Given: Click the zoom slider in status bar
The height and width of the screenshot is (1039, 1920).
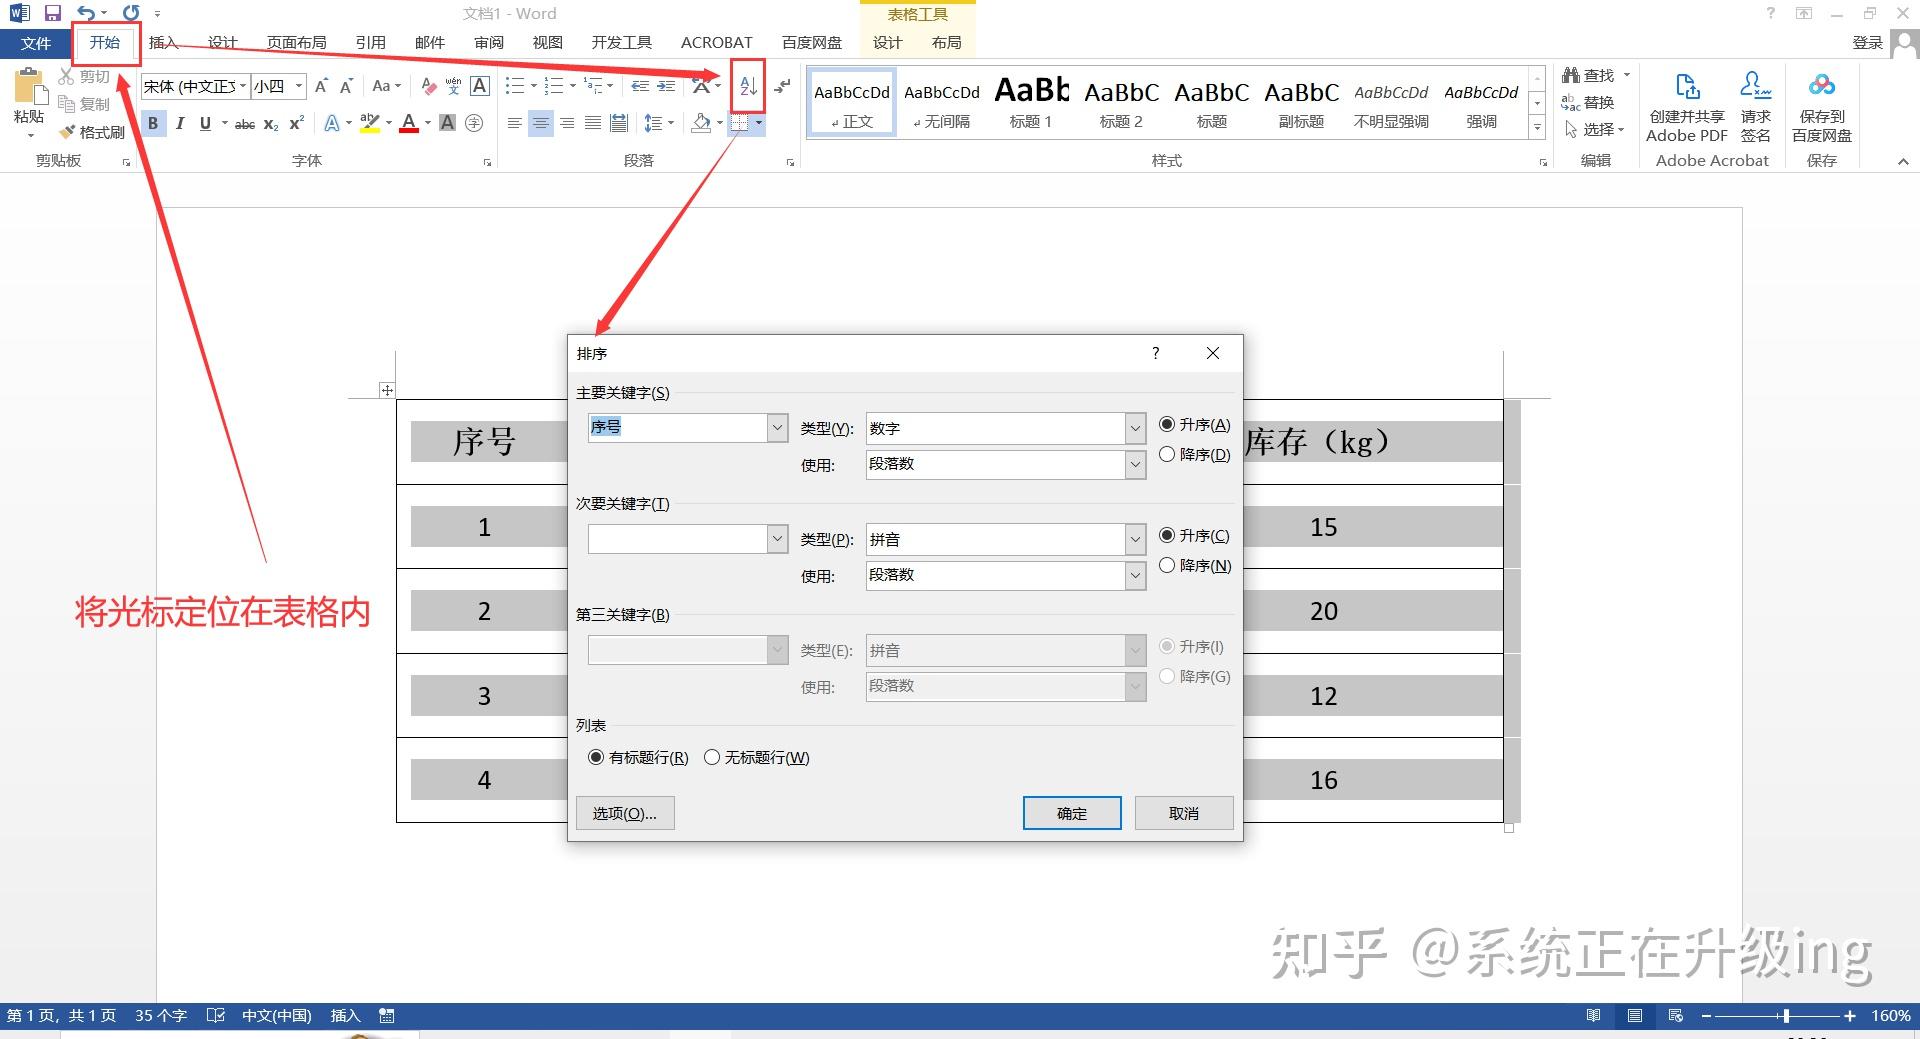Looking at the screenshot, I should (x=1786, y=1016).
